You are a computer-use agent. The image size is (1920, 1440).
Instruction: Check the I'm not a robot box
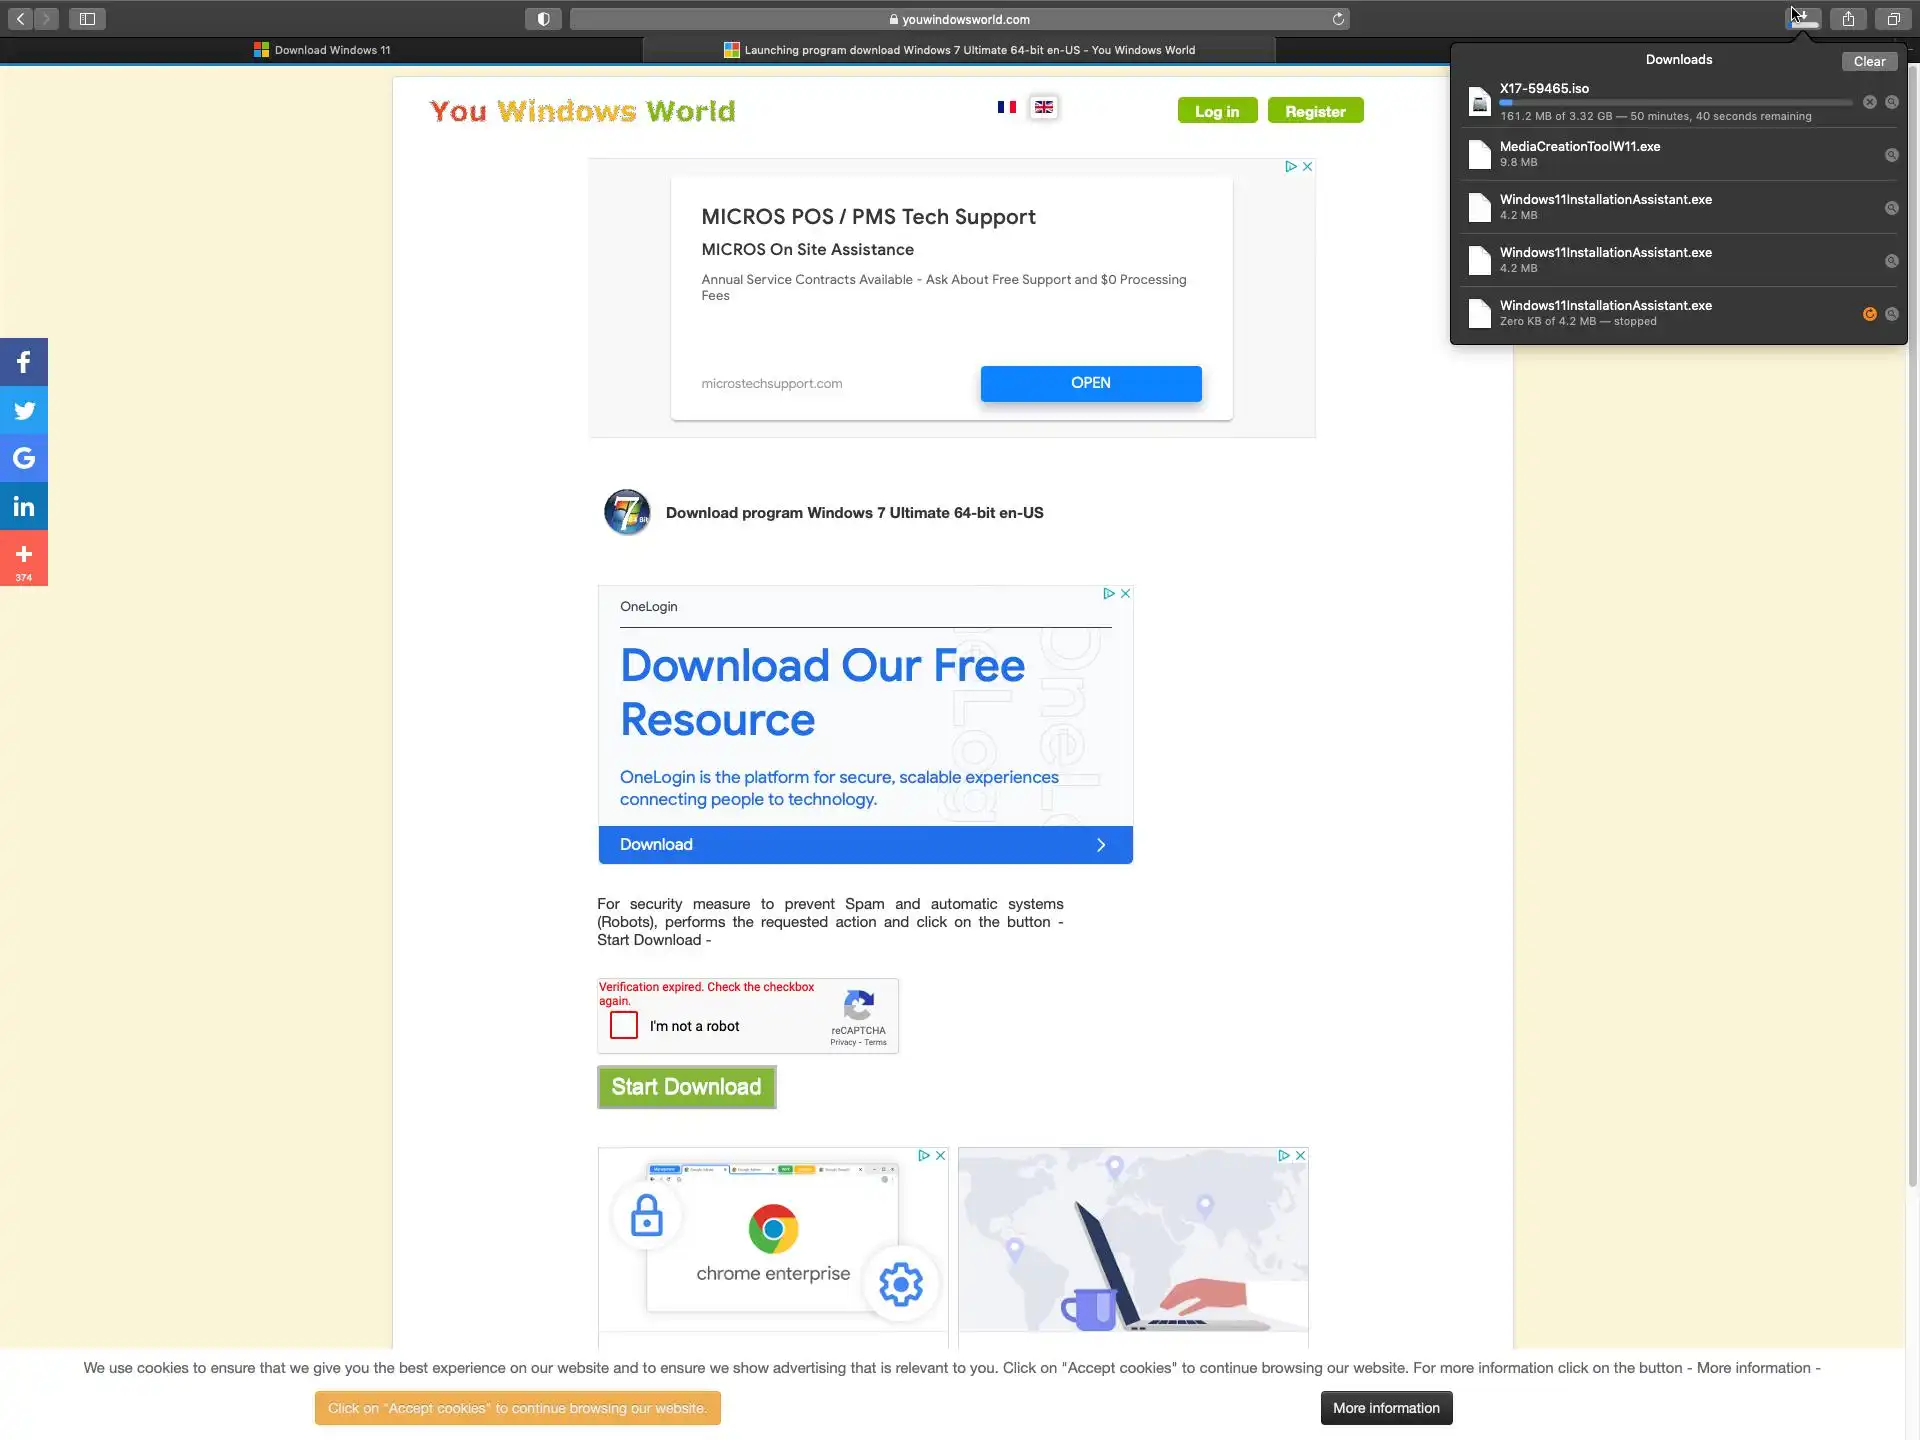624,1025
